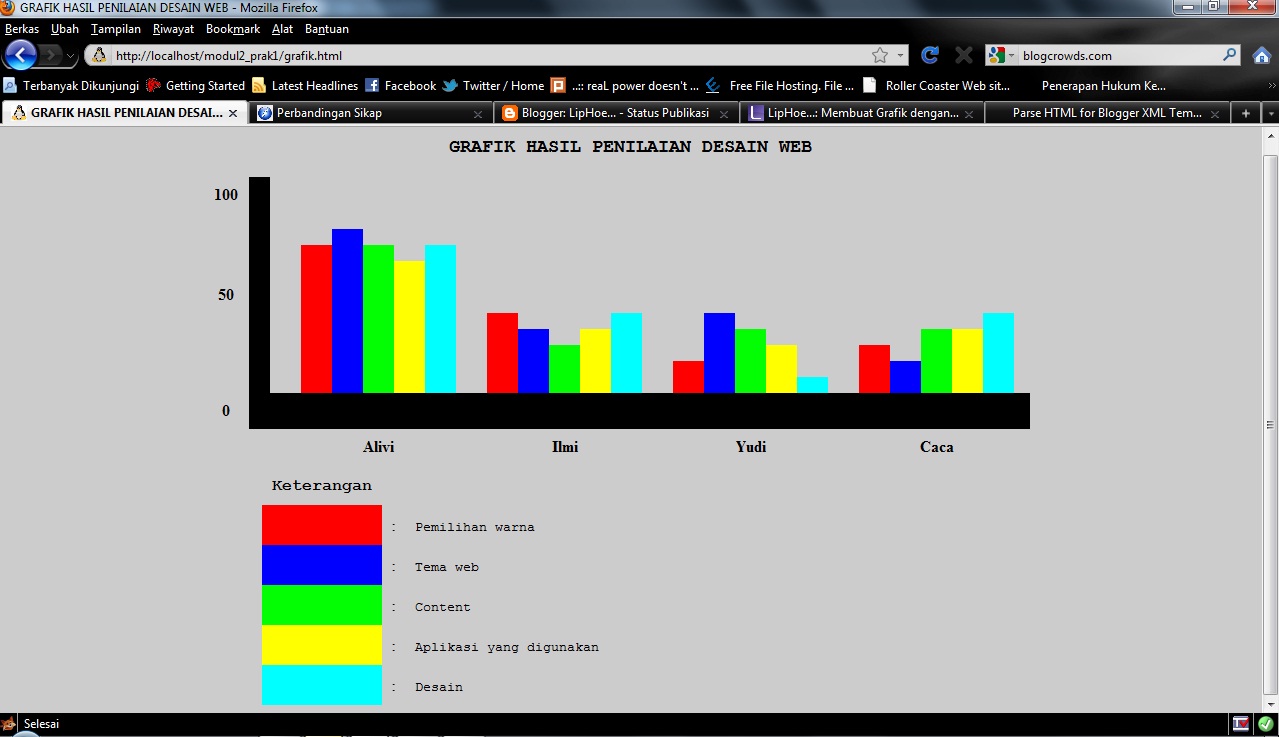The height and width of the screenshot is (737, 1279).
Task: Click the back navigation arrow
Action: (20, 56)
